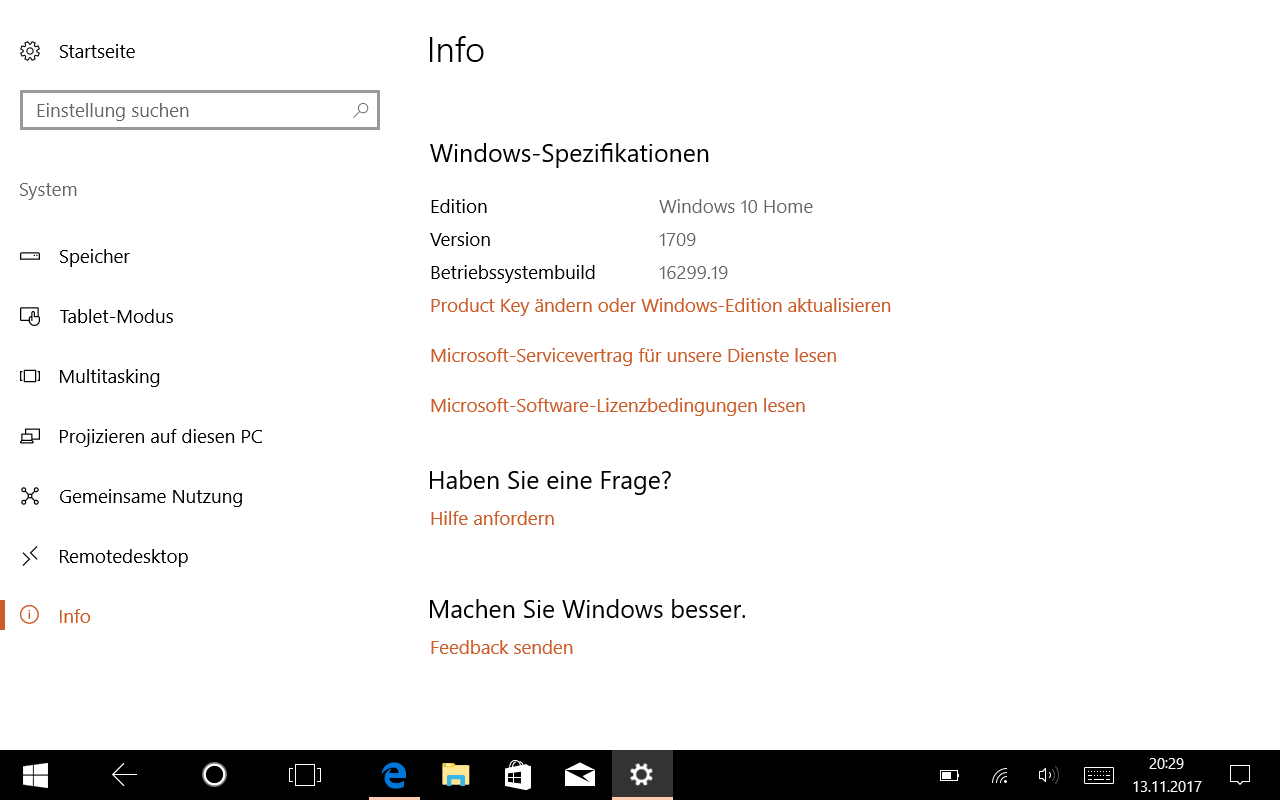Click the Startseite gear icon
This screenshot has height=800, width=1280.
[x=30, y=51]
